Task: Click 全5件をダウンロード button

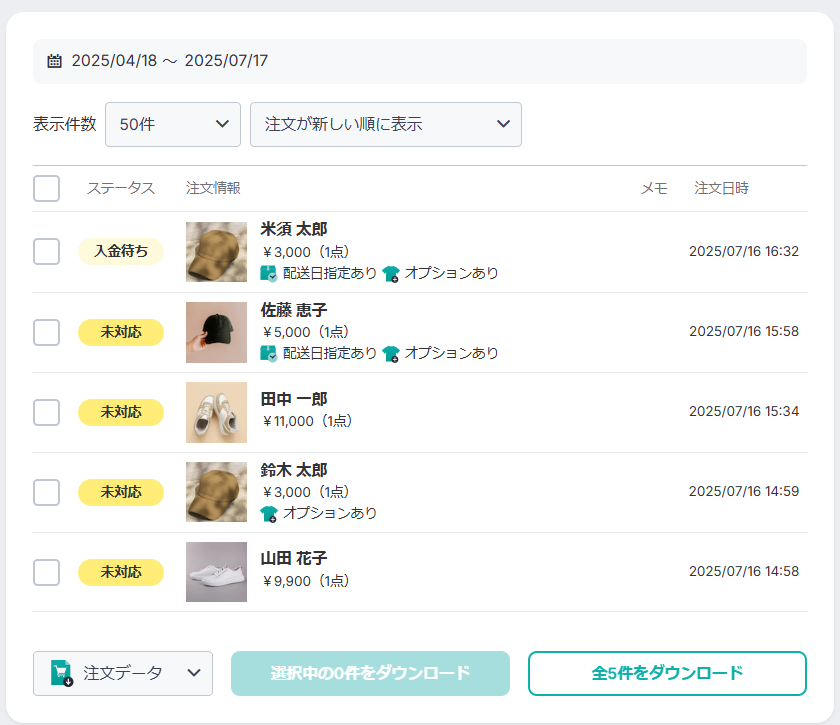Action: 667,673
